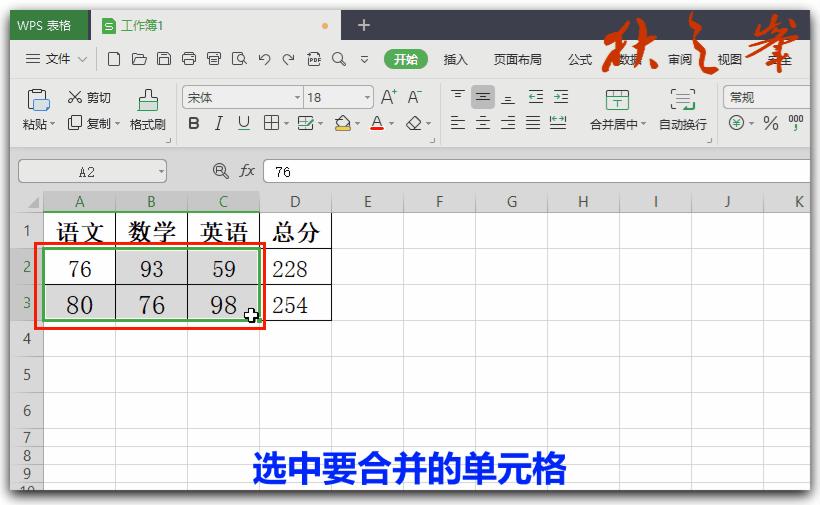Viewport: 820px width, 505px height.
Task: Click the Distributed alignment icon
Action: tap(558, 123)
